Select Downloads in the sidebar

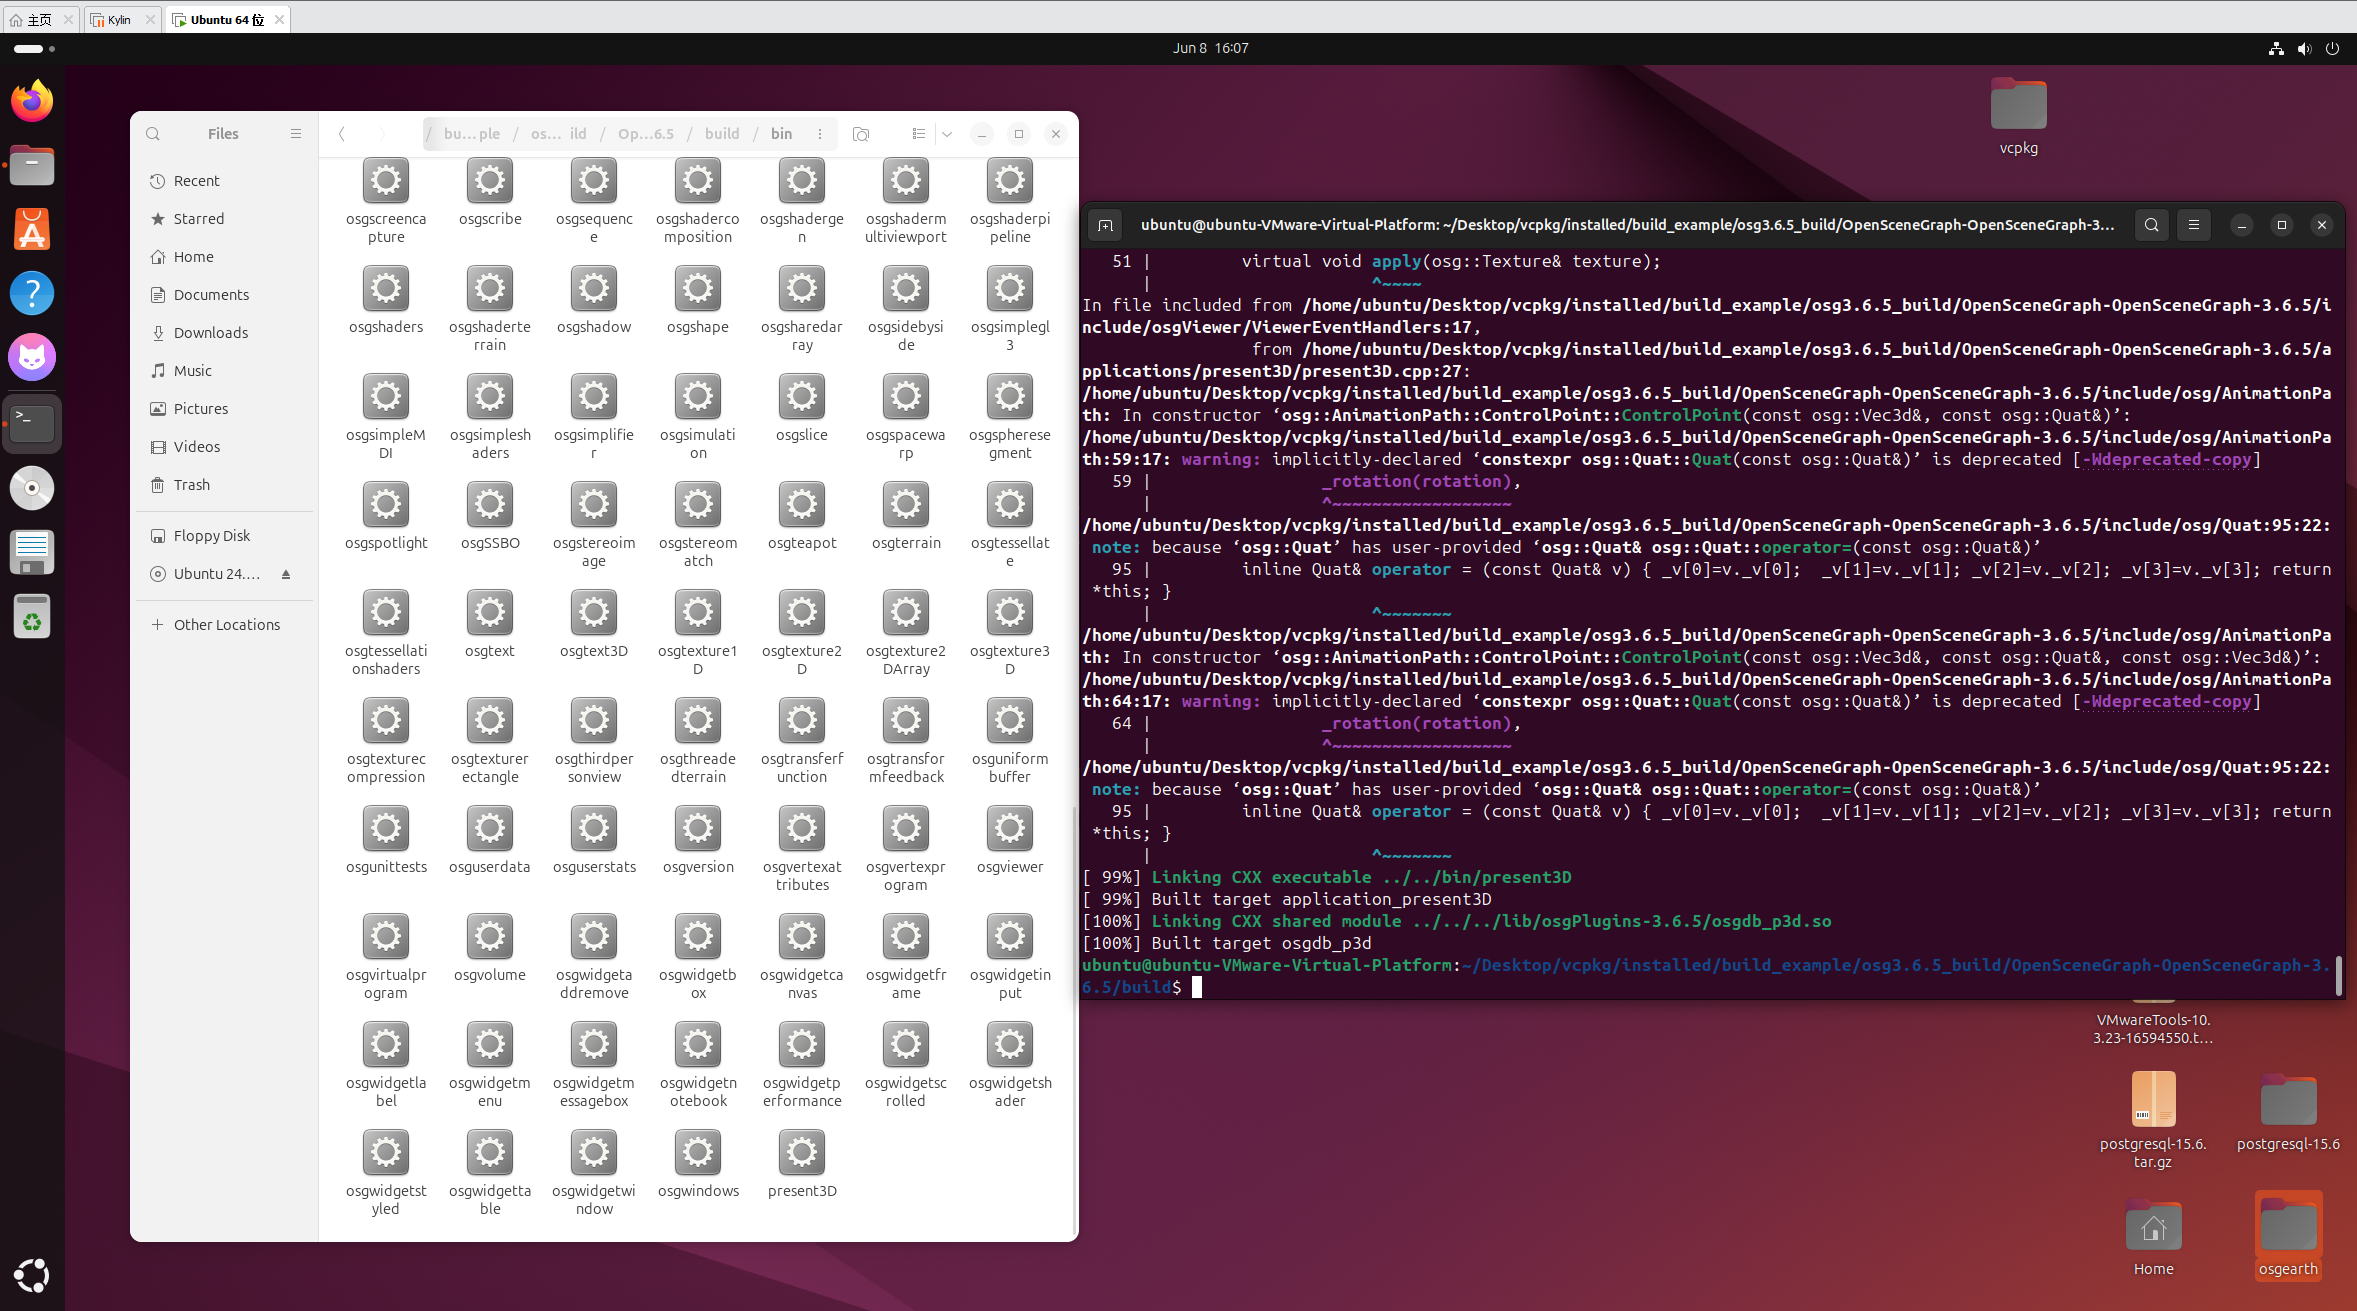pos(210,333)
